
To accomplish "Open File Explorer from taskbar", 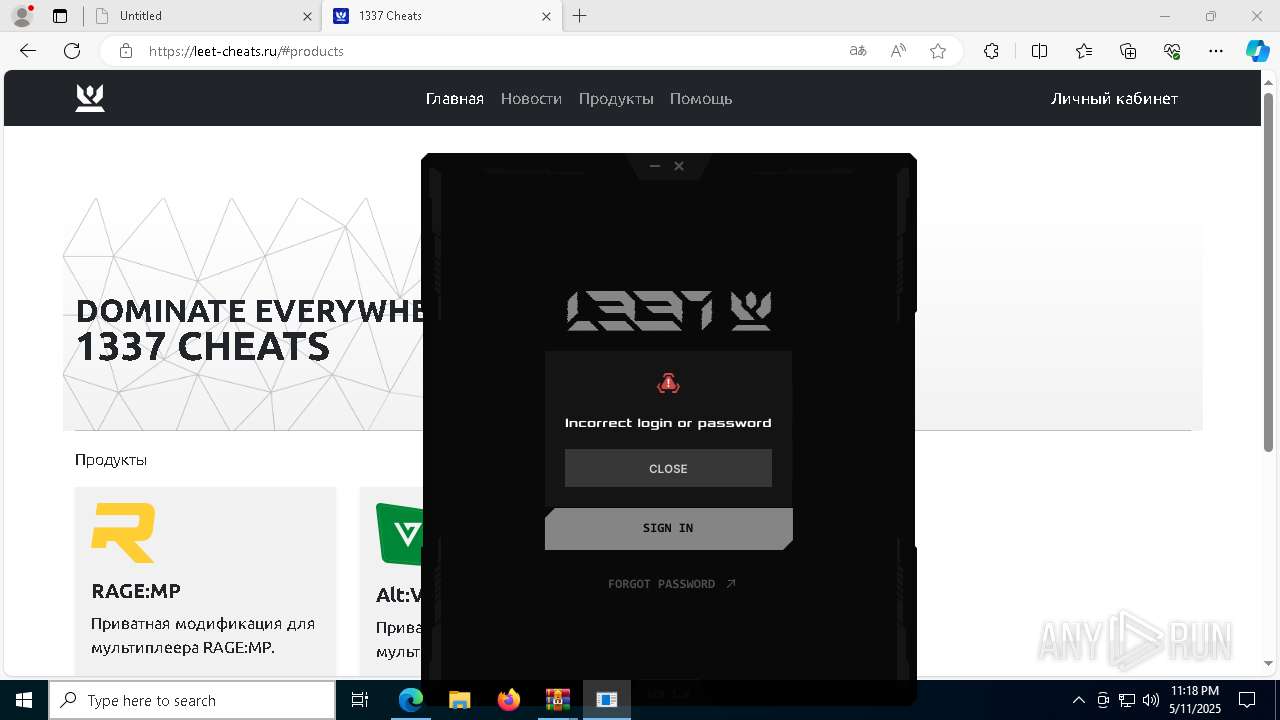I will pyautogui.click(x=459, y=700).
